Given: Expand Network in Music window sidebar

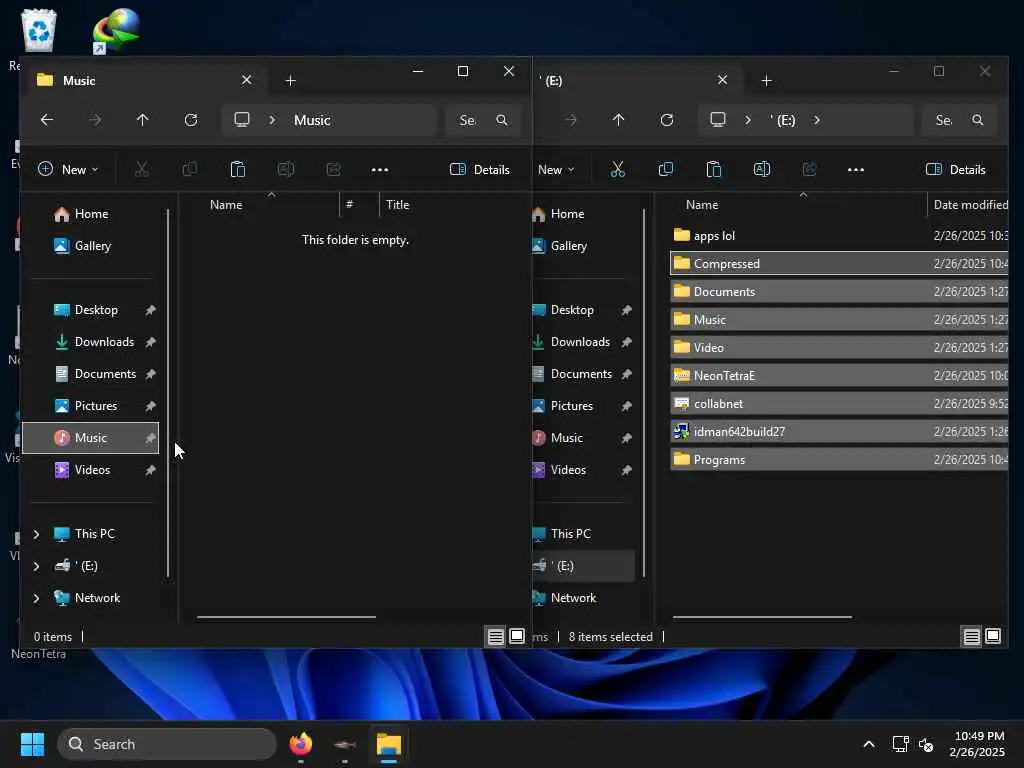Looking at the screenshot, I should click(x=37, y=598).
